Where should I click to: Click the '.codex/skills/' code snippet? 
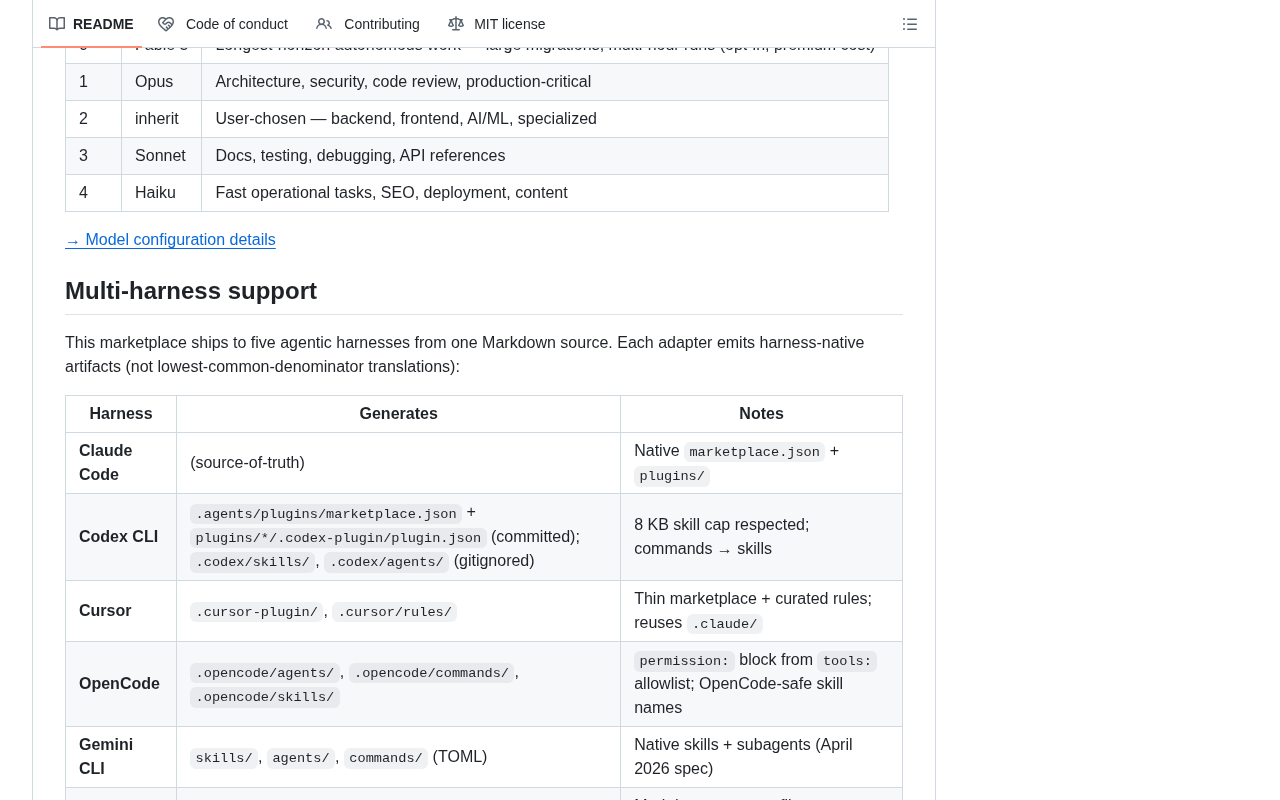[x=253, y=562]
